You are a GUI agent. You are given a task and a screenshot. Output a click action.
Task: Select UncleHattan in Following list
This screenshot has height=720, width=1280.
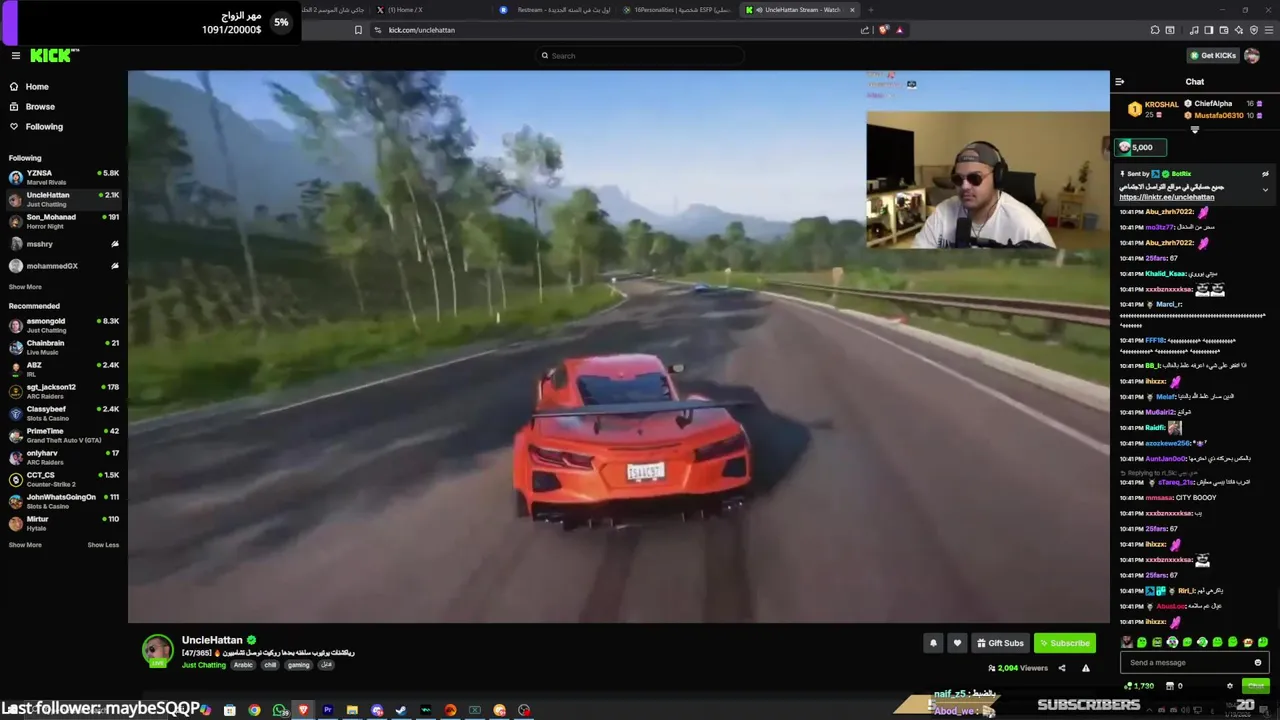coord(62,199)
